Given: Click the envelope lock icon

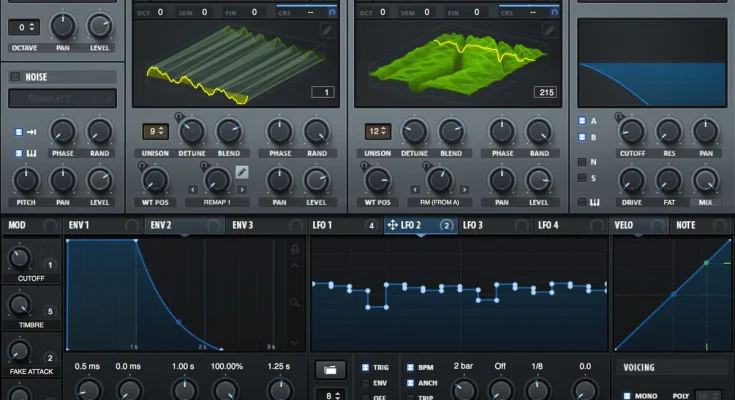Looking at the screenshot, I should (x=294, y=249).
